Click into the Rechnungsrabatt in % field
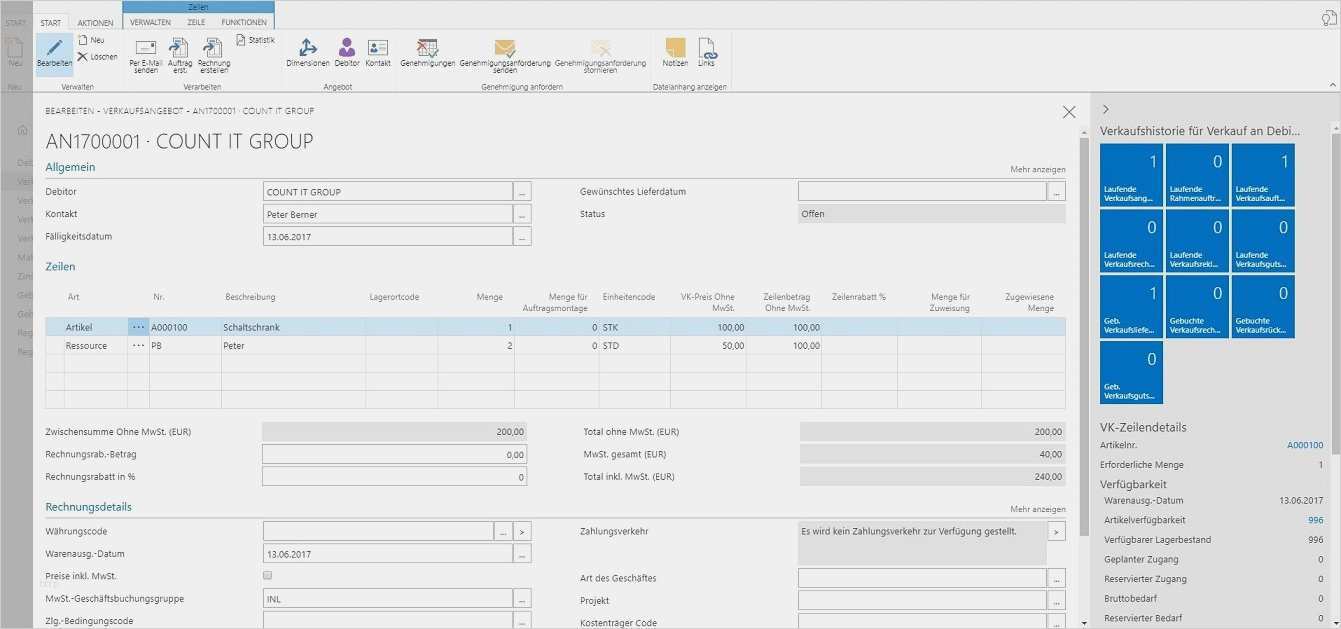This screenshot has height=629, width=1341. (x=394, y=477)
